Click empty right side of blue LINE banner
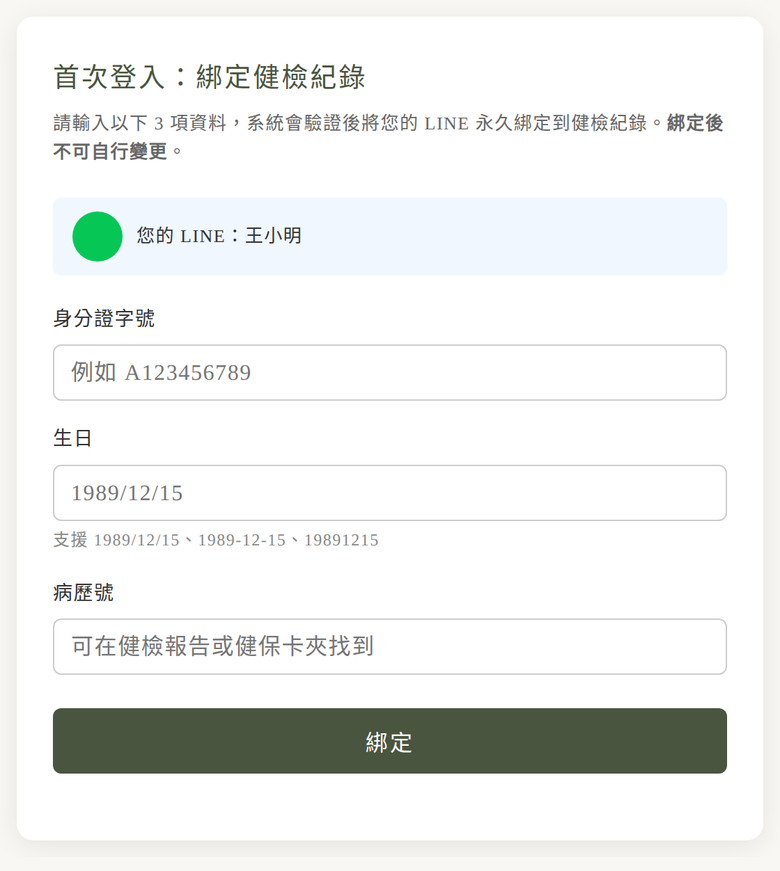Screen dimensions: 780x871 560,237
